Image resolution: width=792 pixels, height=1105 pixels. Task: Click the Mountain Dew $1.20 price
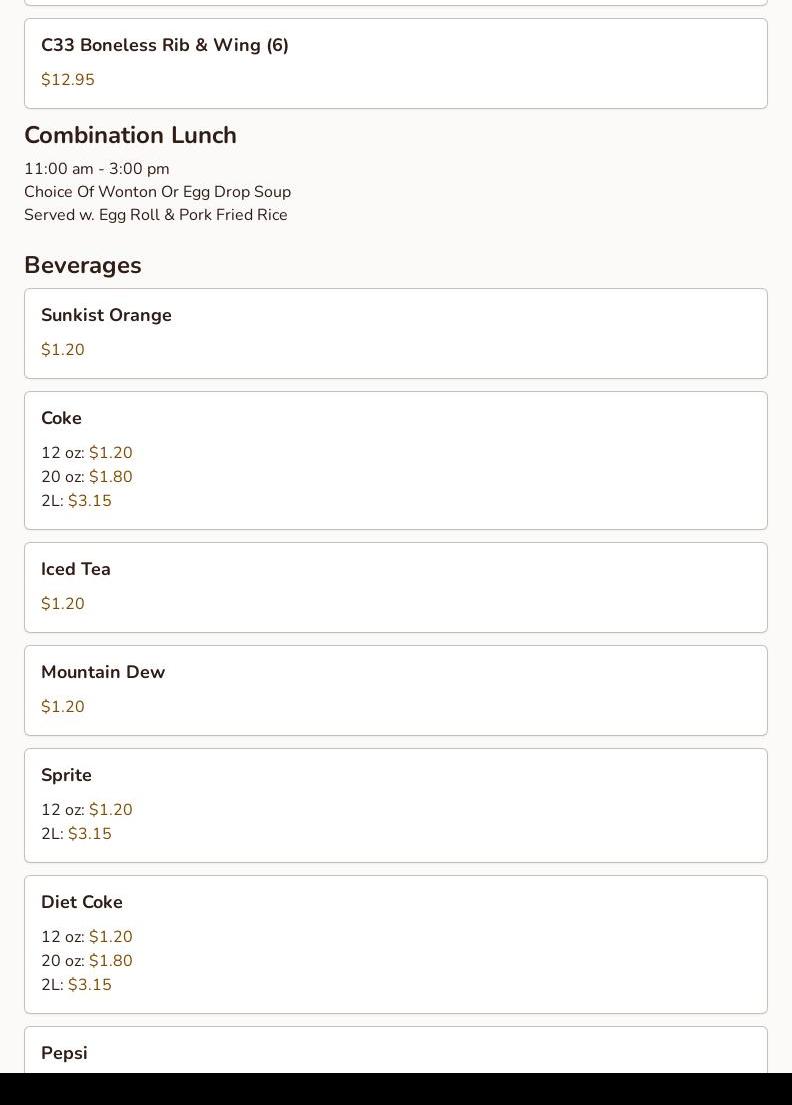62,707
